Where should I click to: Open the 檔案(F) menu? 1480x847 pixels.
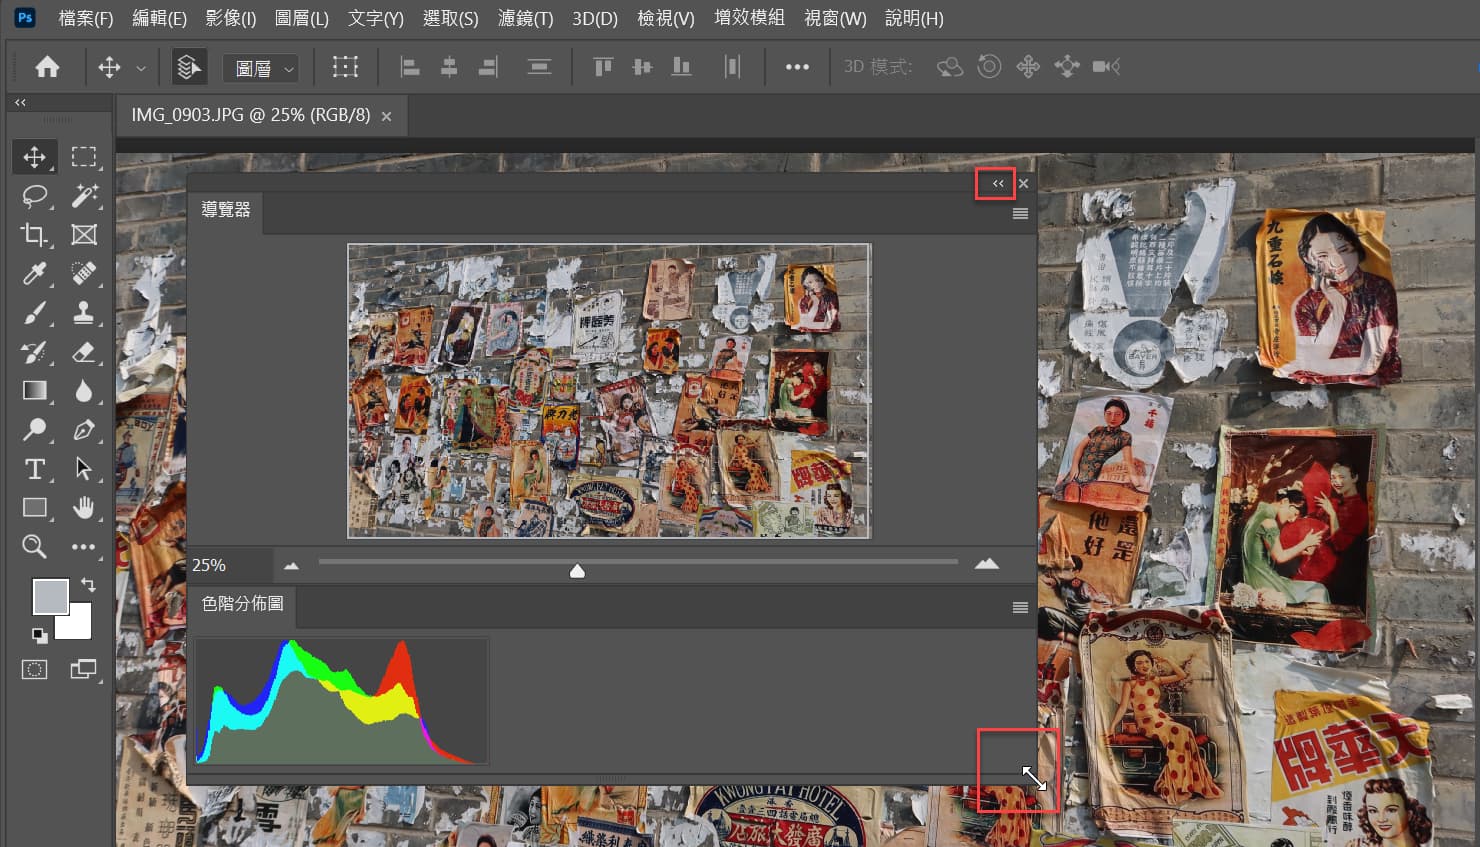(86, 18)
